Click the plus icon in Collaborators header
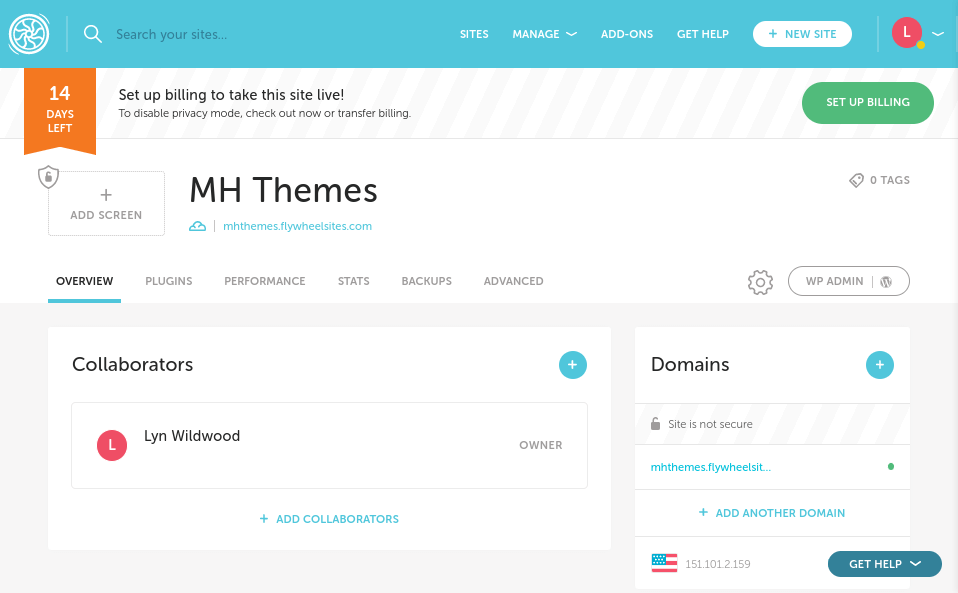958x593 pixels. click(572, 365)
